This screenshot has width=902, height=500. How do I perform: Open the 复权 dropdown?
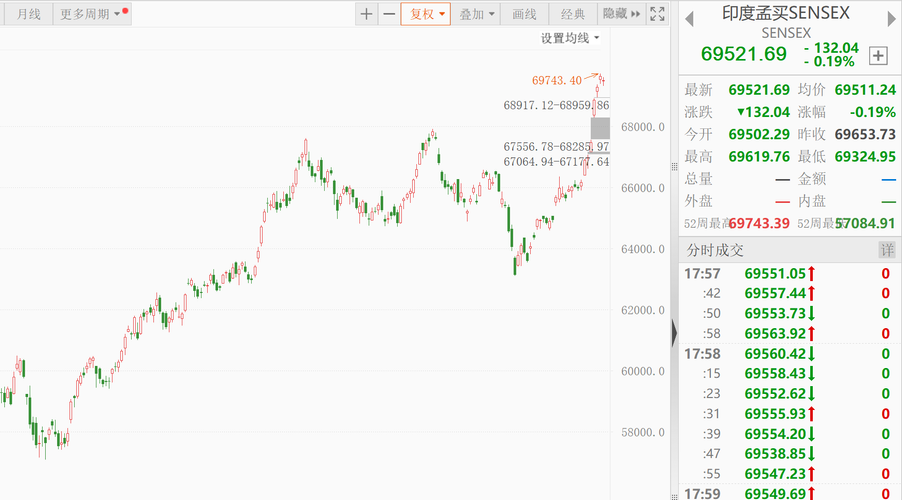[427, 14]
